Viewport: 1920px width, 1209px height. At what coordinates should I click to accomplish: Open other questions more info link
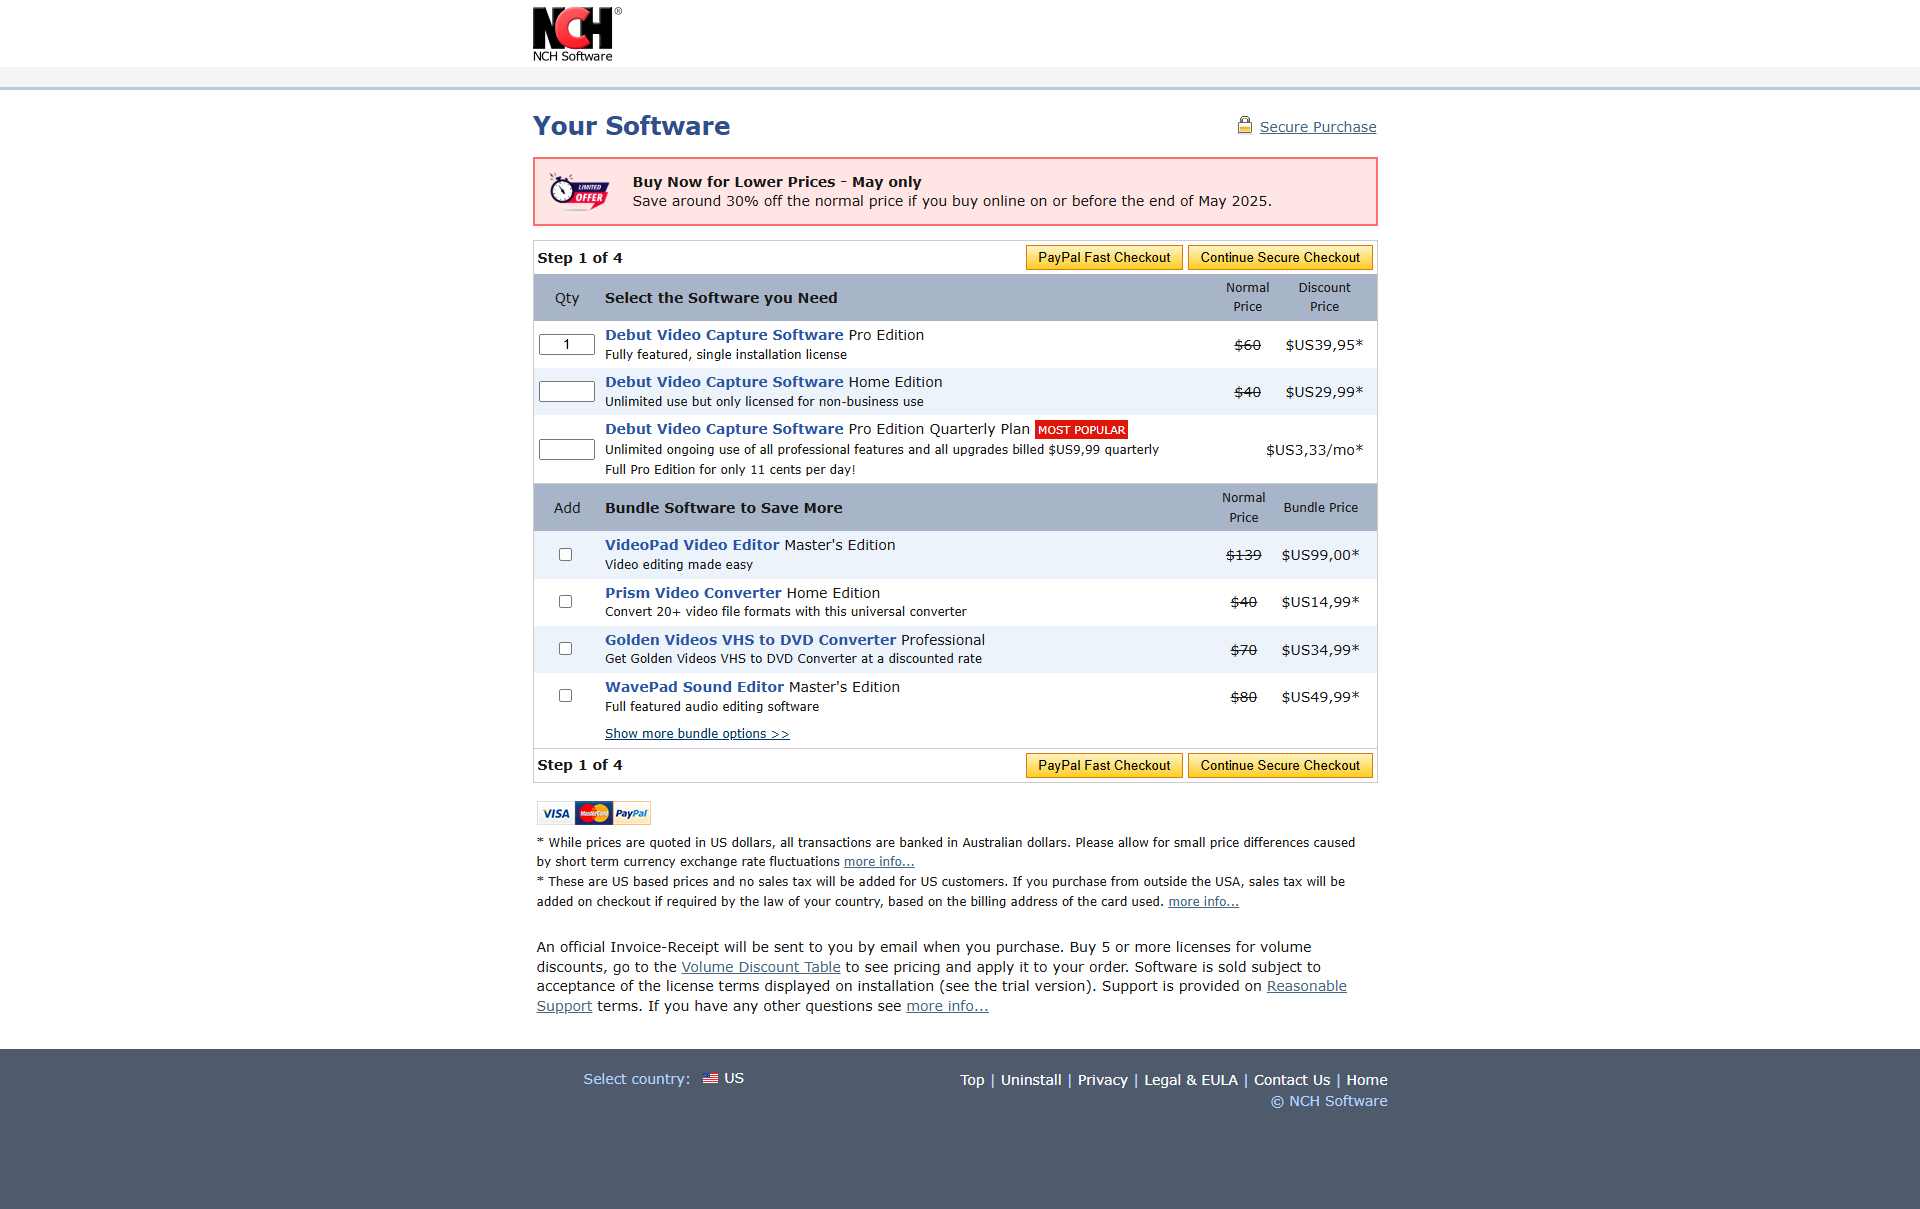click(947, 1006)
